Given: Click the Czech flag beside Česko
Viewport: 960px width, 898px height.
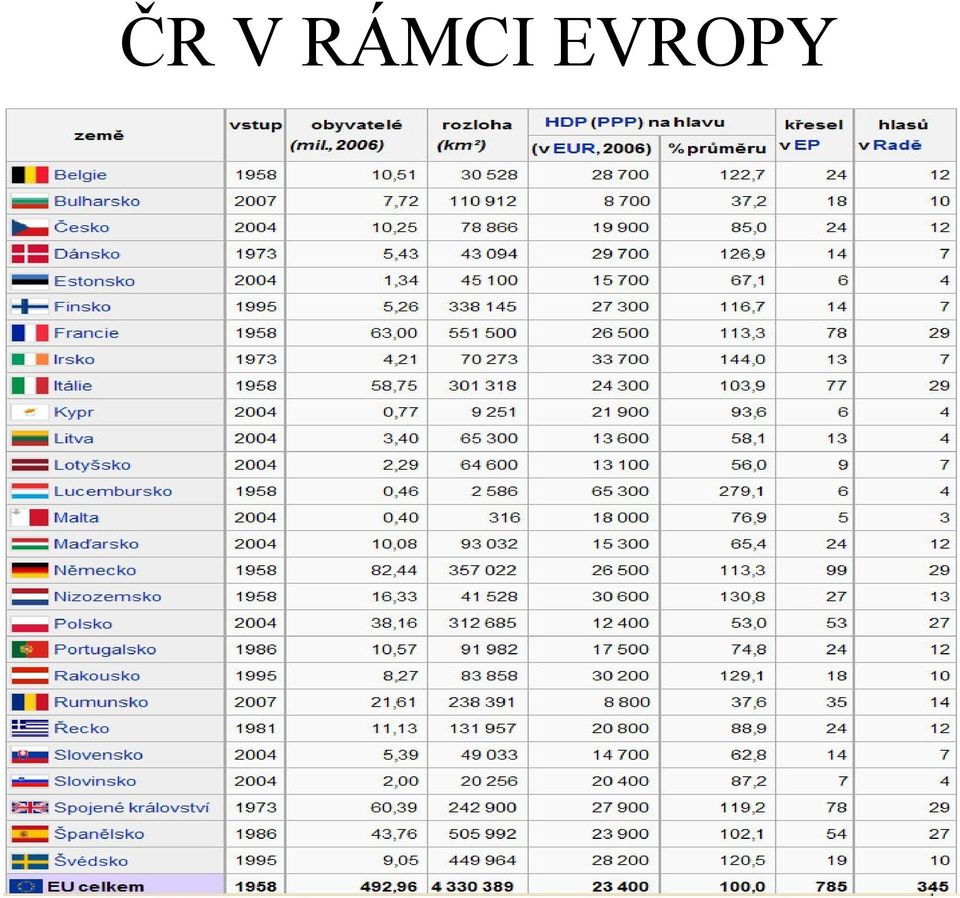Looking at the screenshot, I should tap(29, 228).
